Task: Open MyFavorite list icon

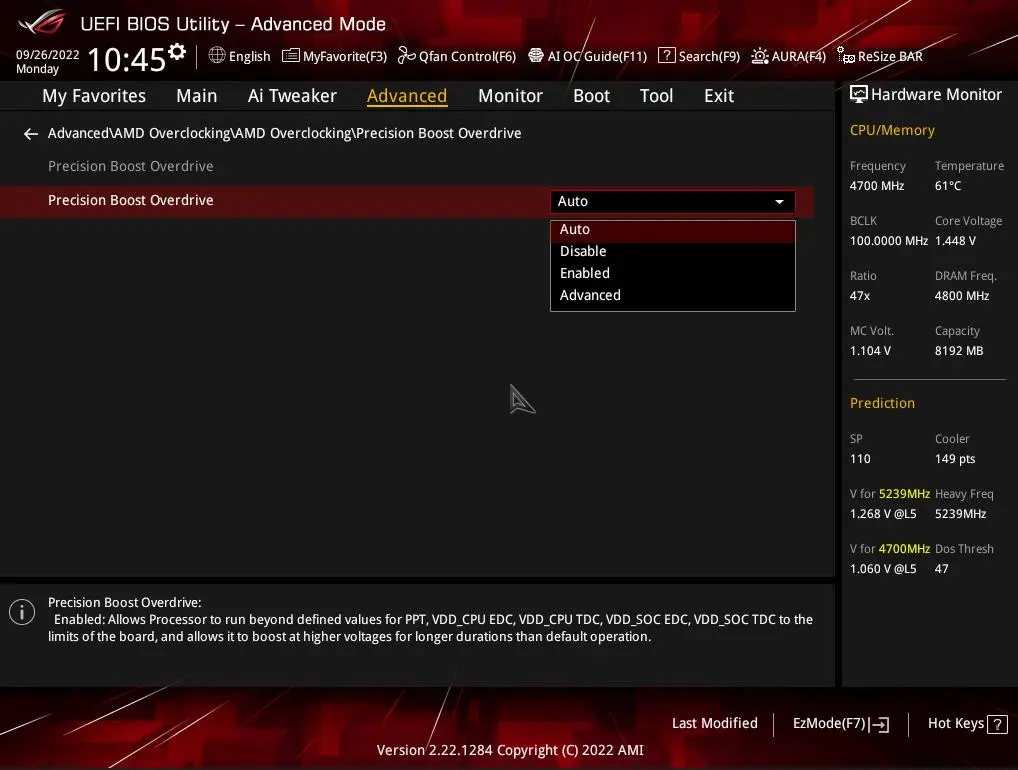Action: click(x=290, y=56)
